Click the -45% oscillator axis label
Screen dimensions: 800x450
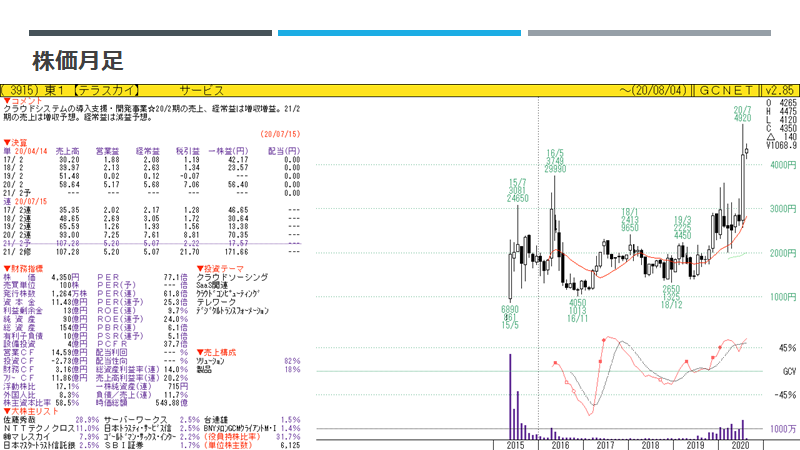786,395
